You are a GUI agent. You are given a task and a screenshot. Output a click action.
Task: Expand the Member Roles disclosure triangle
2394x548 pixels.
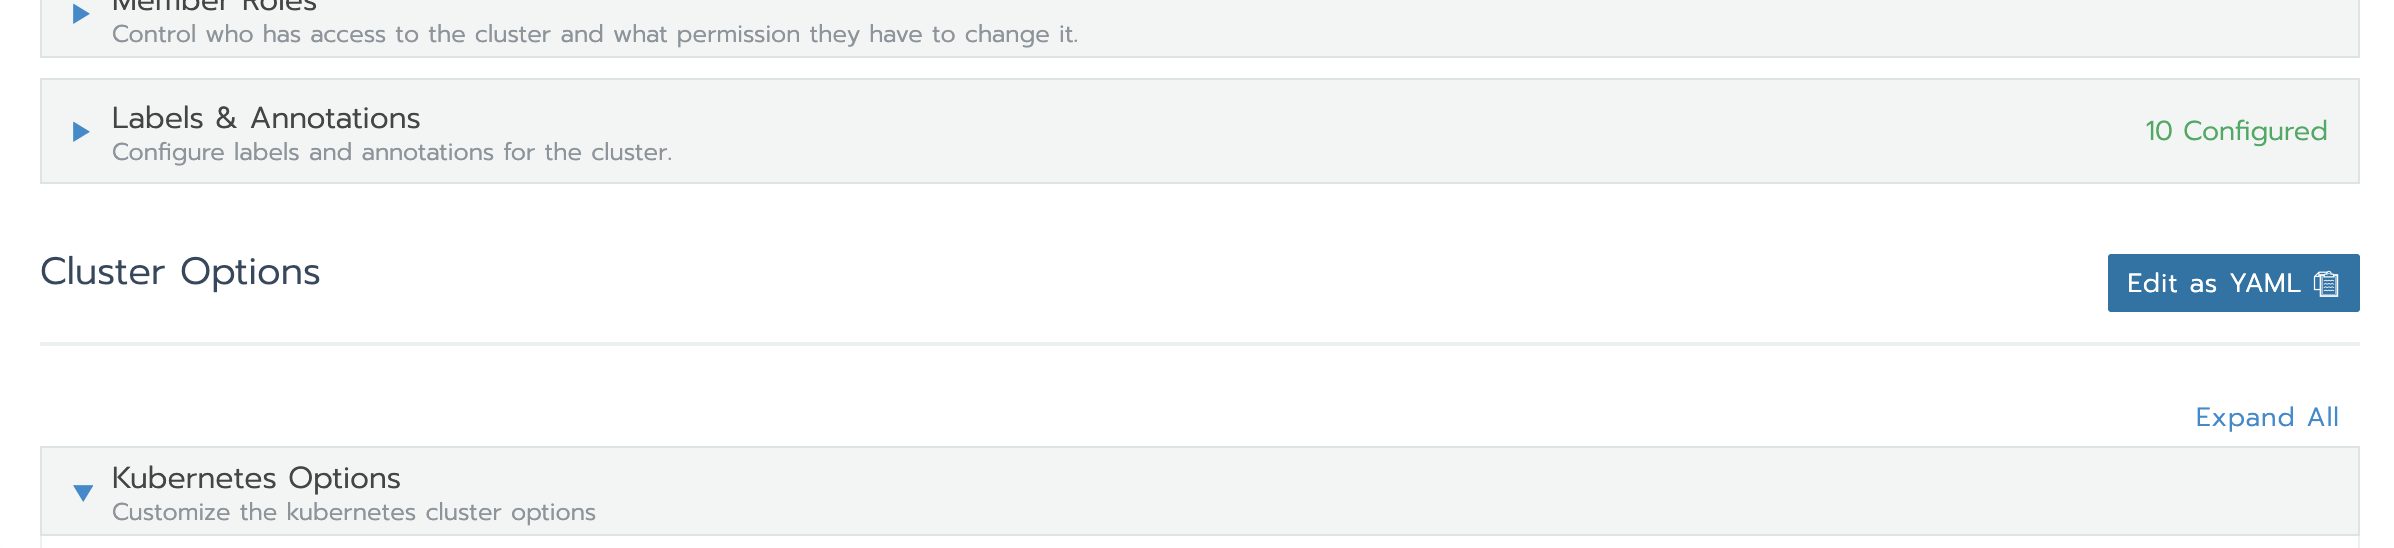[x=81, y=13]
